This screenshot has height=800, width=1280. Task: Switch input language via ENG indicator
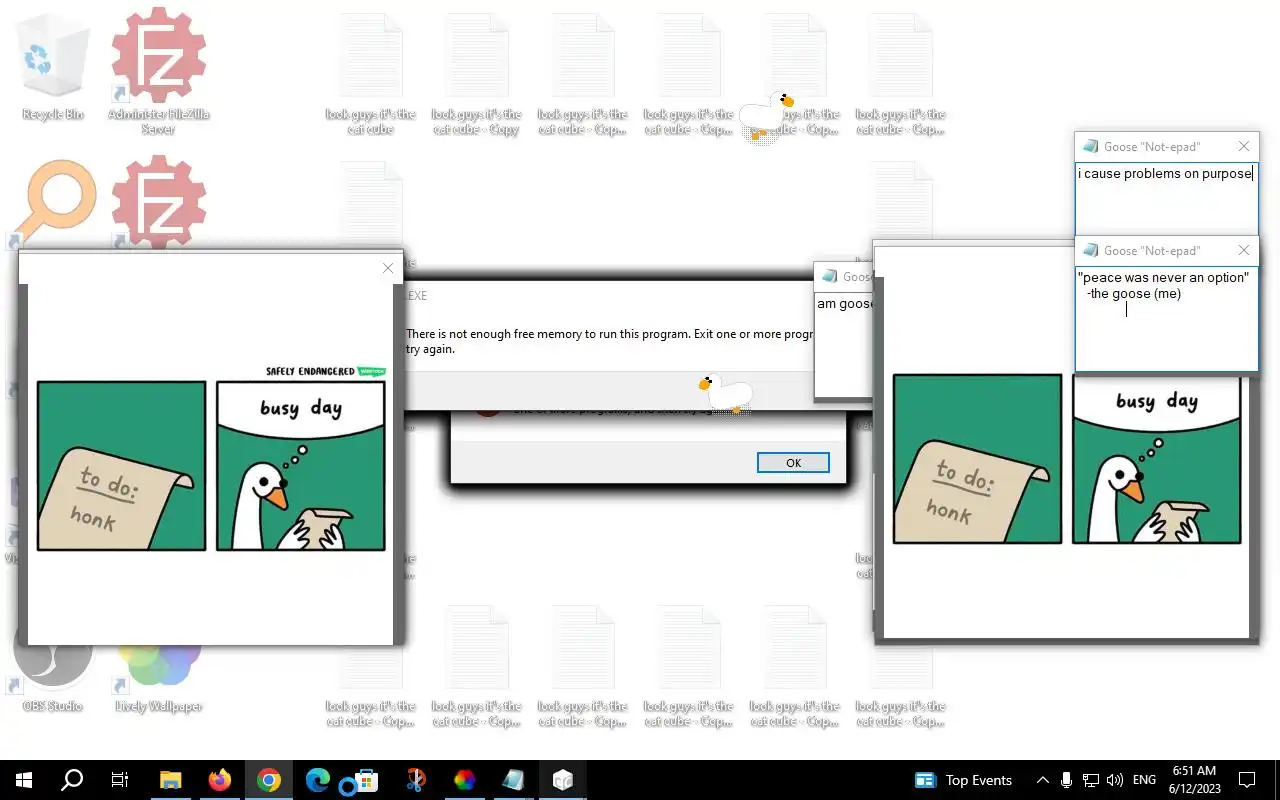click(1144, 780)
